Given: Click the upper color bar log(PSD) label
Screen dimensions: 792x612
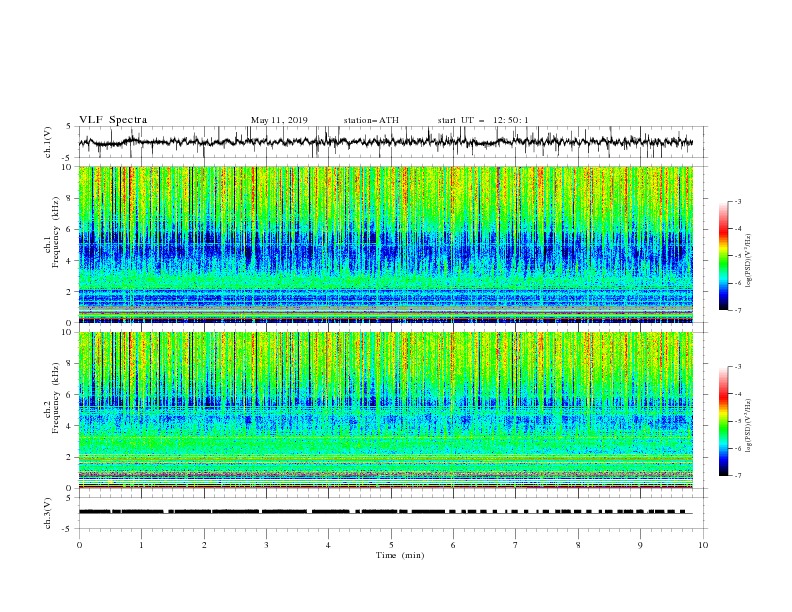Looking at the screenshot, I should tap(748, 261).
